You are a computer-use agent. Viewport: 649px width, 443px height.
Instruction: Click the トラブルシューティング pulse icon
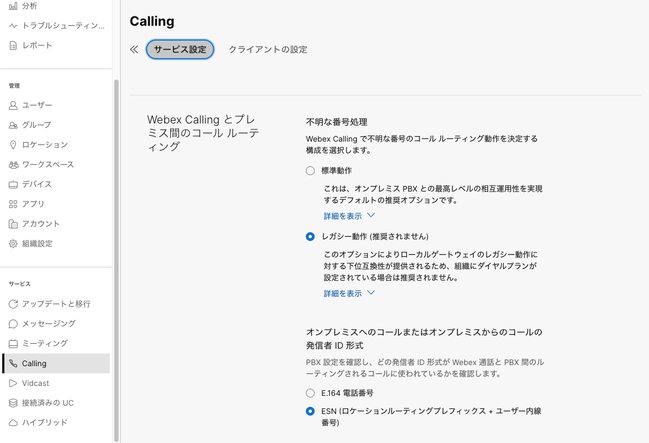coord(13,26)
